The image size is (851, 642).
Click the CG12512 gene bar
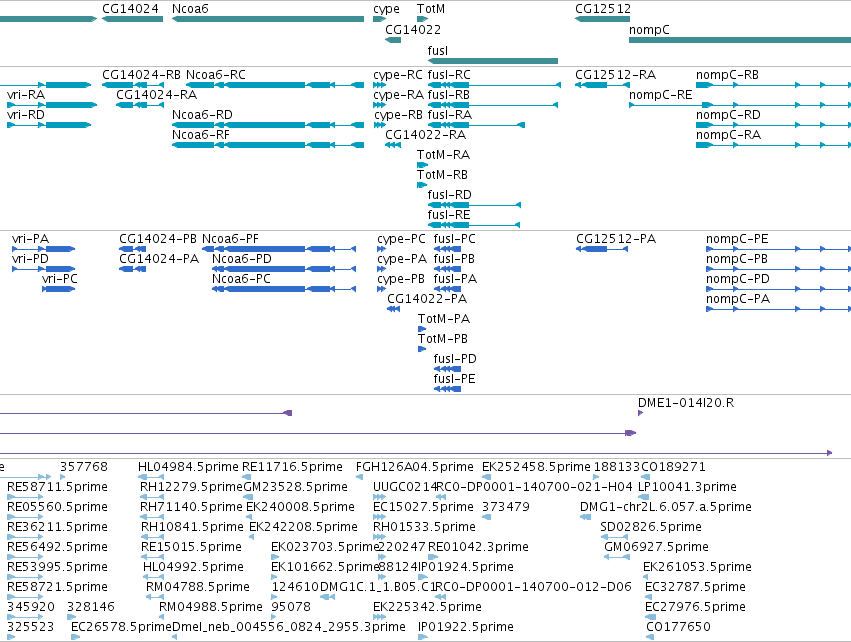(602, 19)
